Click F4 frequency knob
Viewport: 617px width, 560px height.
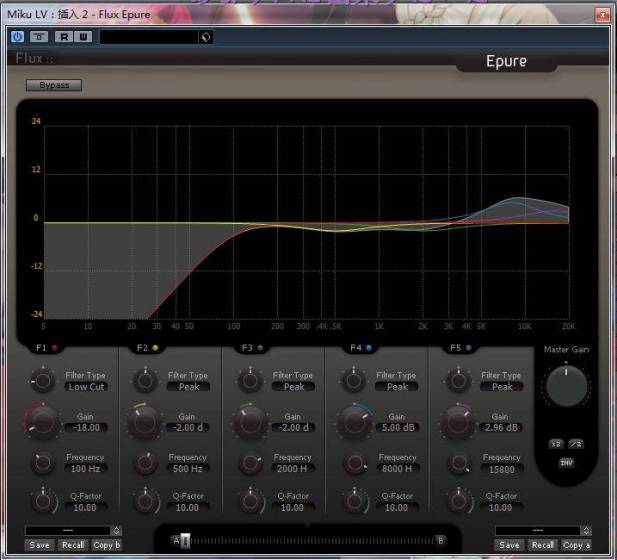[x=355, y=463]
